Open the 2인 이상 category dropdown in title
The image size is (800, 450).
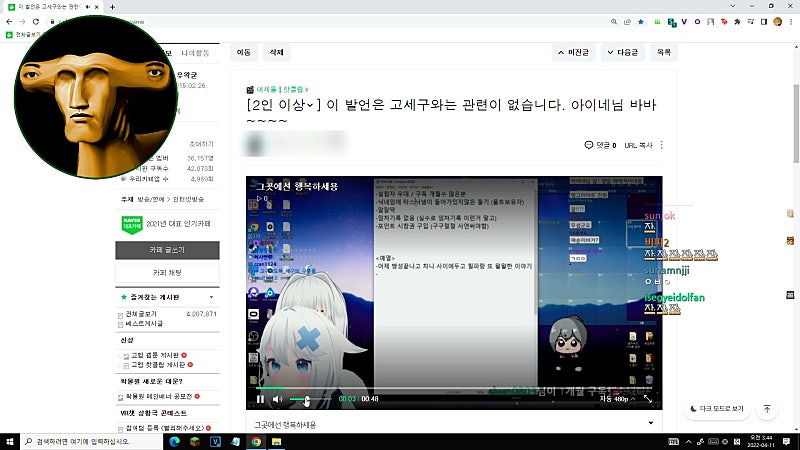pyautogui.click(x=283, y=105)
